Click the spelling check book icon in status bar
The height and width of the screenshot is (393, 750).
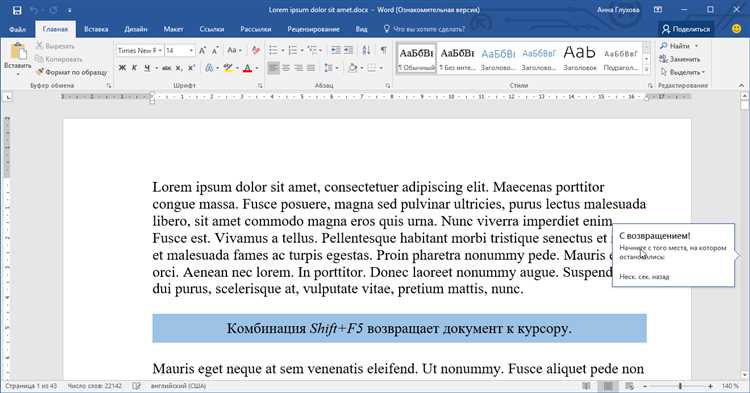tap(136, 386)
